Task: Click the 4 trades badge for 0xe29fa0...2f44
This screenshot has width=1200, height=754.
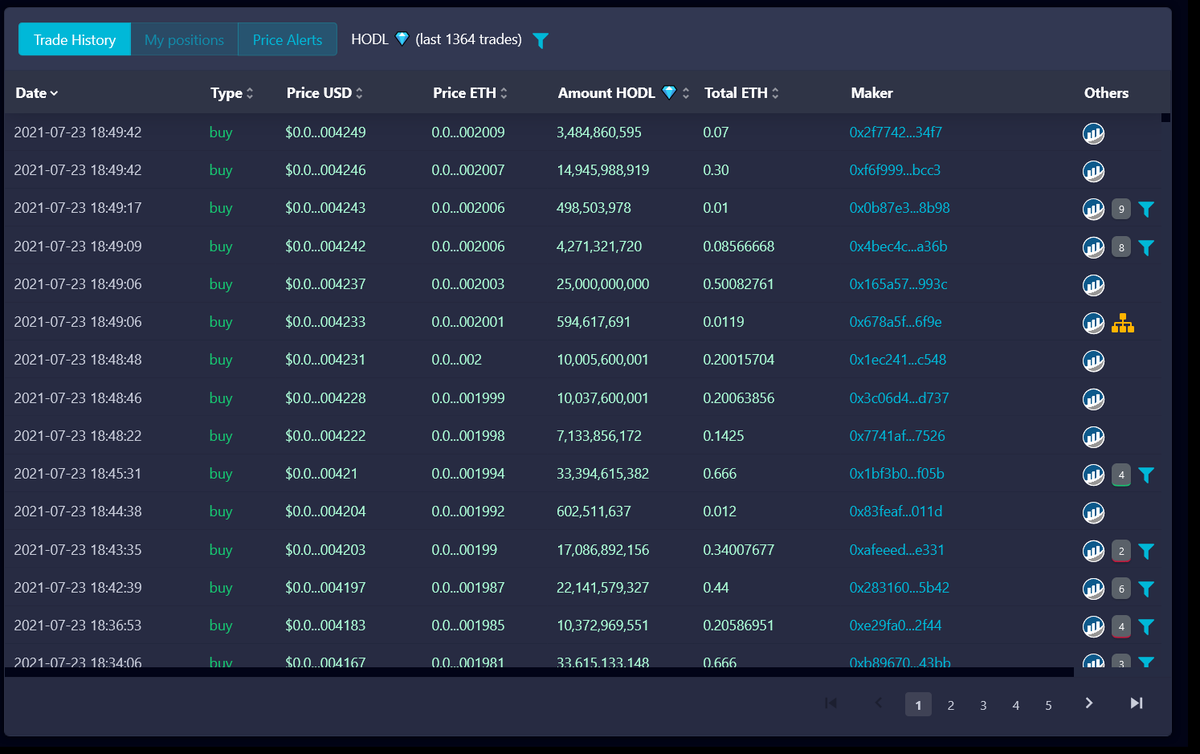Action: (x=1121, y=627)
